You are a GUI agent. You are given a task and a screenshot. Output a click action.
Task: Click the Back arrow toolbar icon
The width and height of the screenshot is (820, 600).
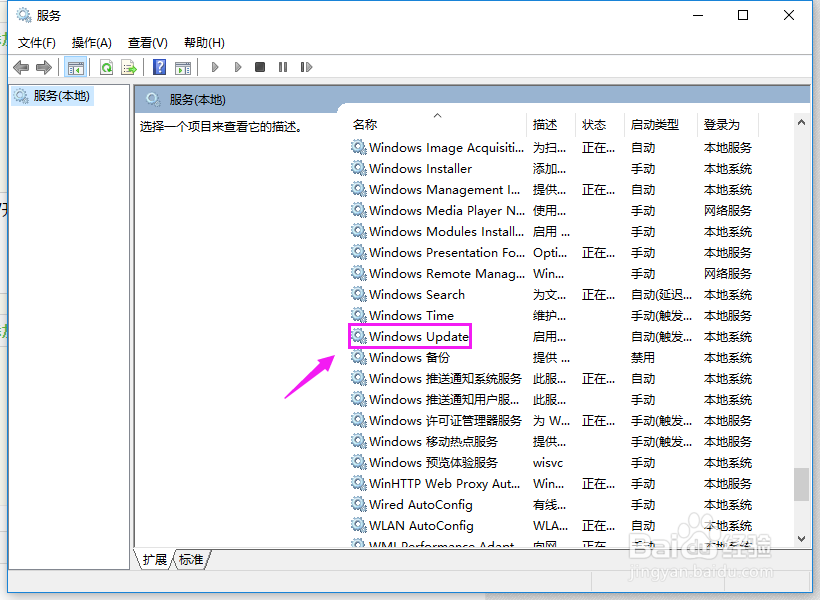[21, 67]
